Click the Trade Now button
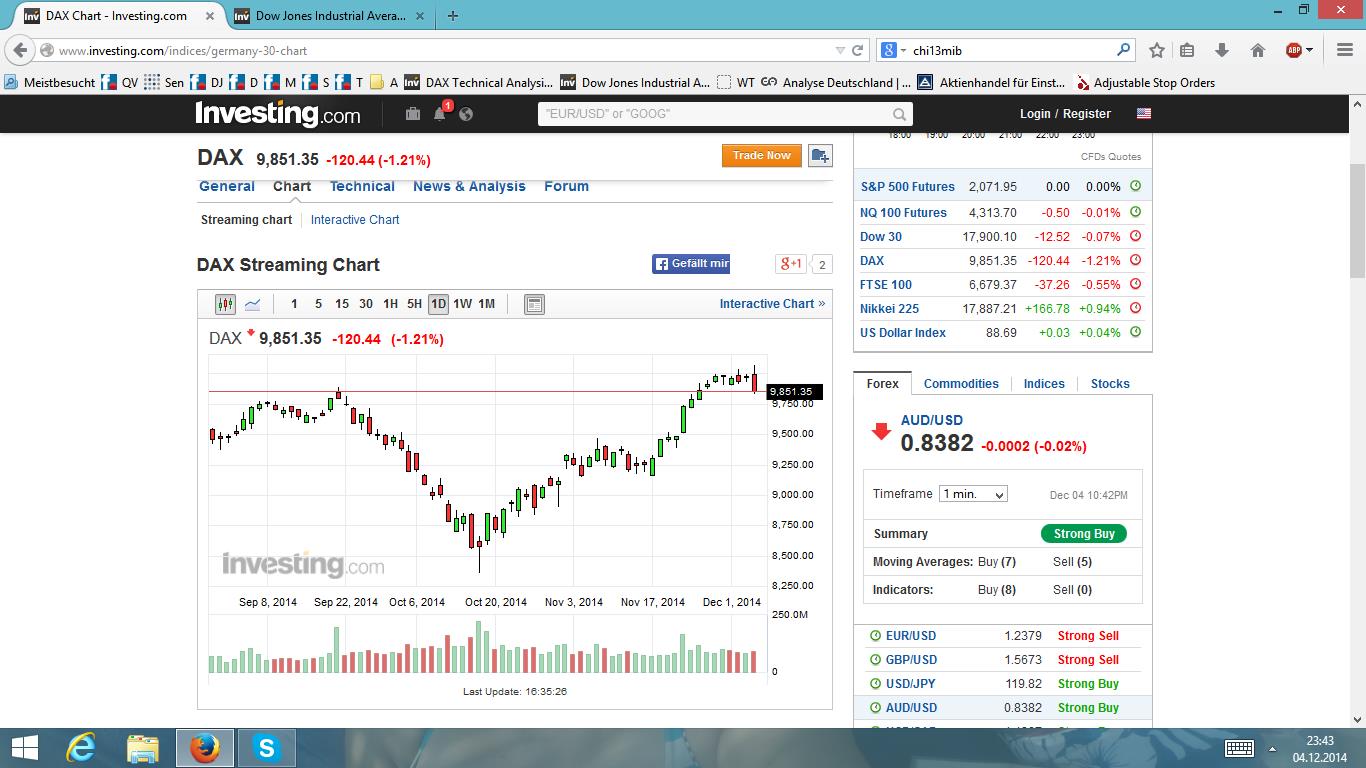 coord(761,155)
